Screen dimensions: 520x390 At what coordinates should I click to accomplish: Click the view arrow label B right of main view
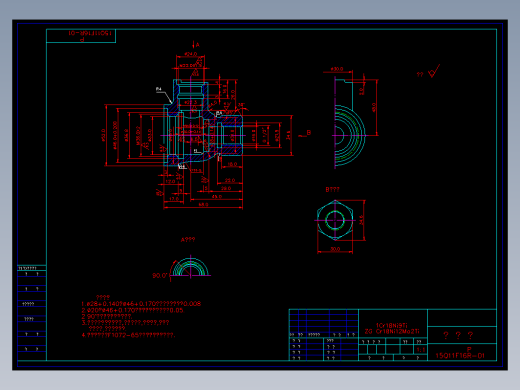point(309,133)
